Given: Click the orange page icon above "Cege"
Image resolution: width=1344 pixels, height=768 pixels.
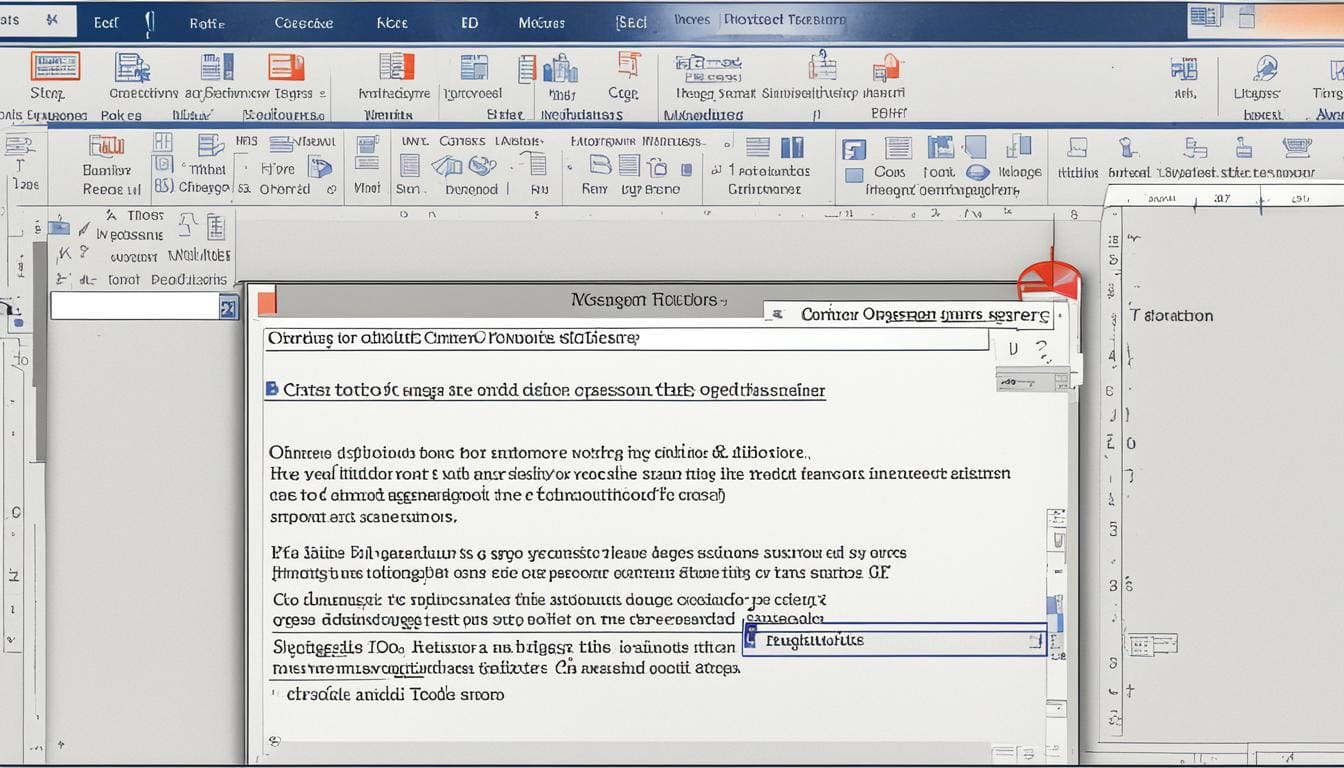Looking at the screenshot, I should click(x=629, y=65).
